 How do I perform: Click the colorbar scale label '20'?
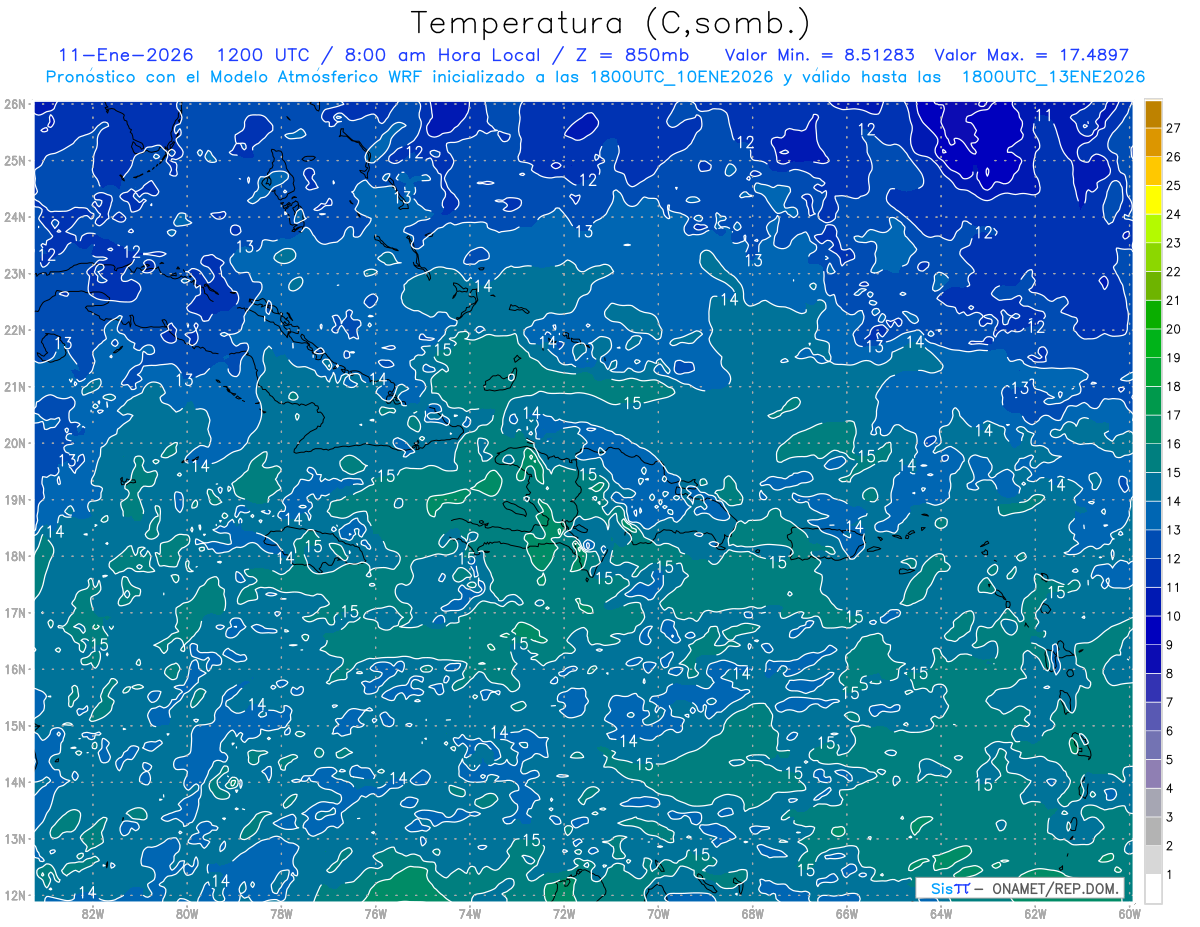(1174, 329)
